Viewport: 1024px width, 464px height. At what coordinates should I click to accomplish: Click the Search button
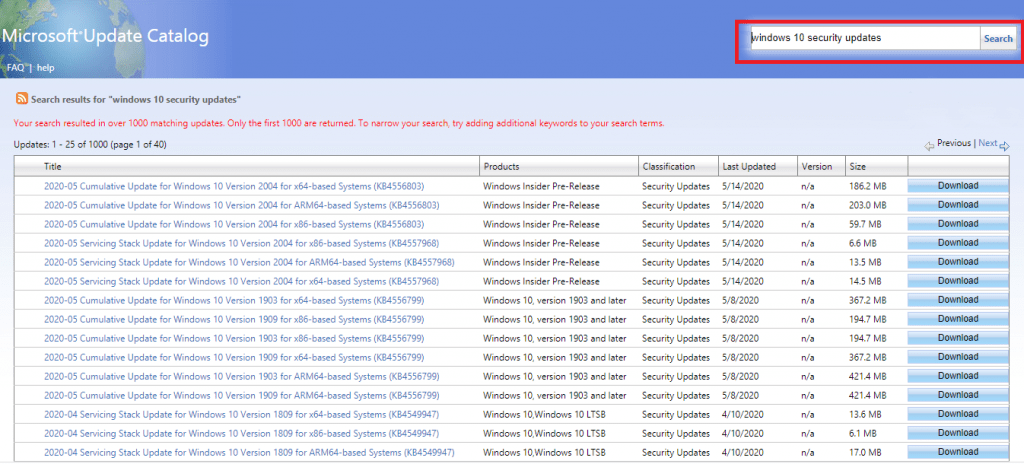998,38
